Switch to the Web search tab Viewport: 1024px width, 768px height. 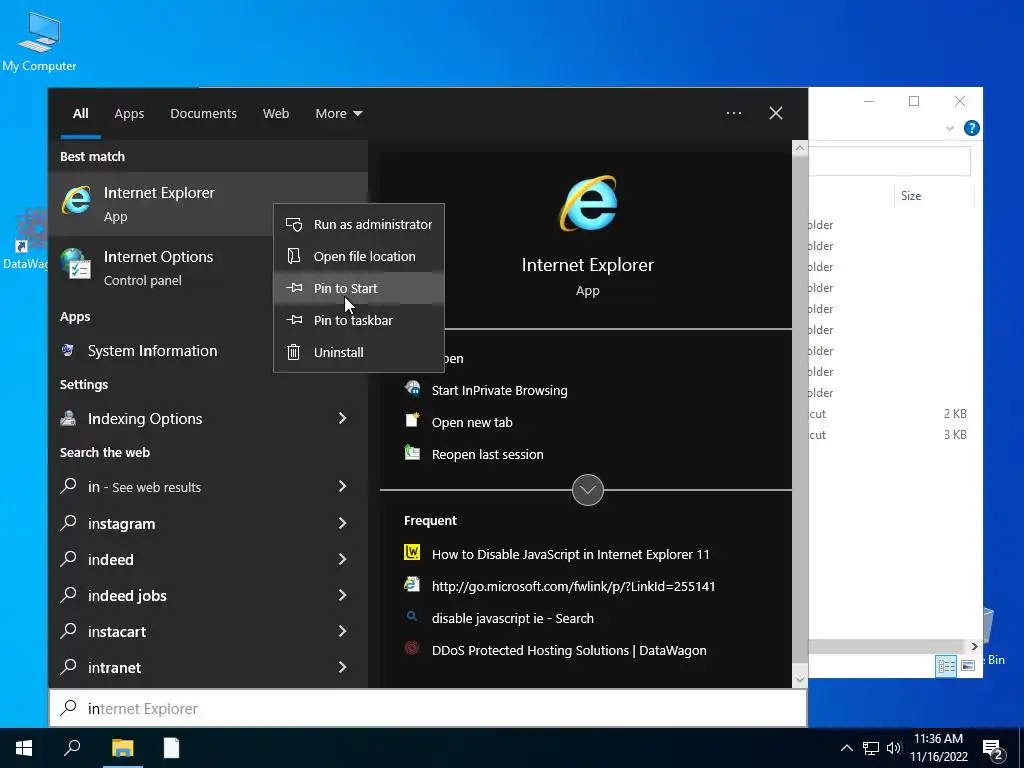click(276, 114)
